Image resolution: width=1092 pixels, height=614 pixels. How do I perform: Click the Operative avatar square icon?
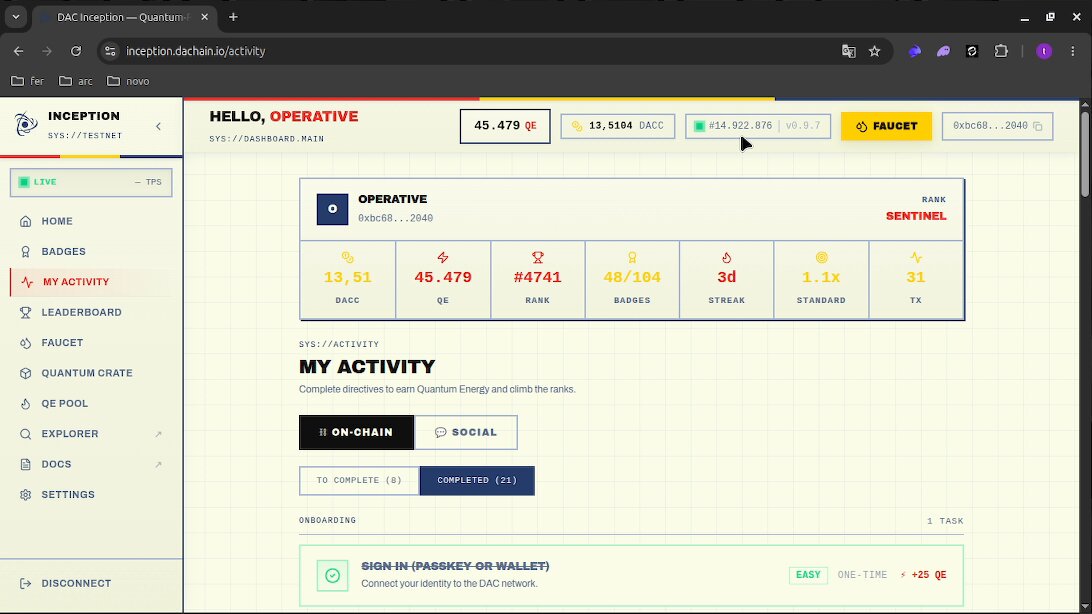pos(332,209)
